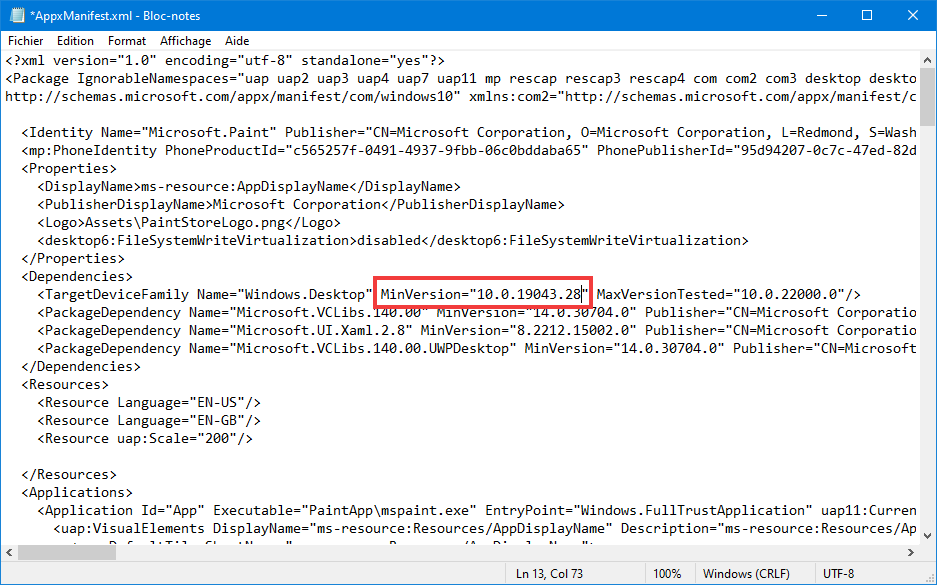Click the Ln 13, Col 73 status entry

click(549, 574)
